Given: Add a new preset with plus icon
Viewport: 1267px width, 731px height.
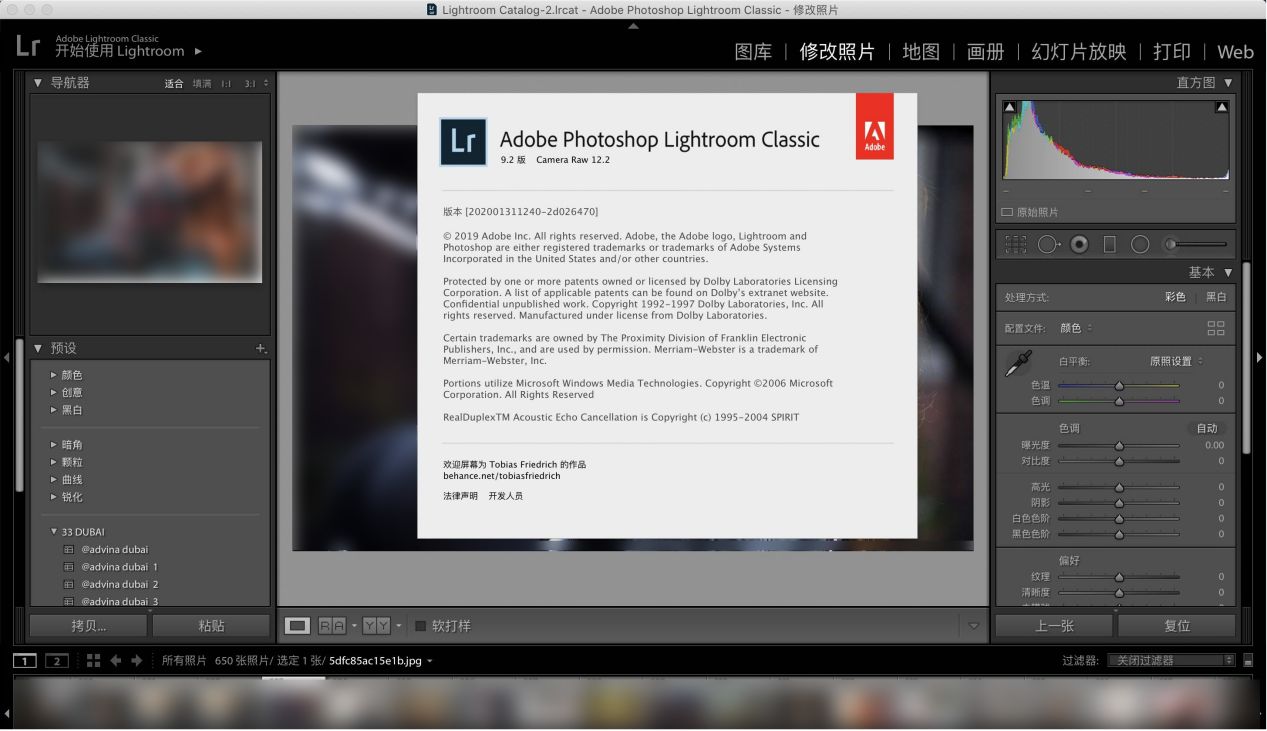Looking at the screenshot, I should coord(261,348).
